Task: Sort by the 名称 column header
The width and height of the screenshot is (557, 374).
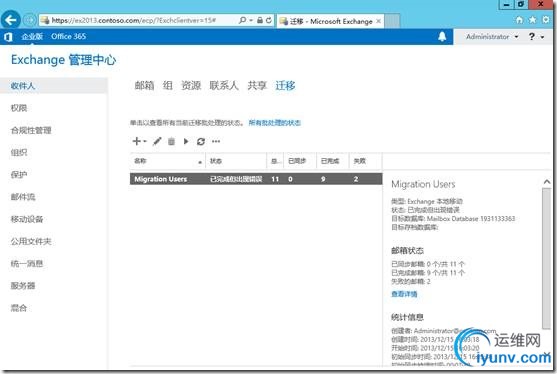Action: [x=168, y=161]
